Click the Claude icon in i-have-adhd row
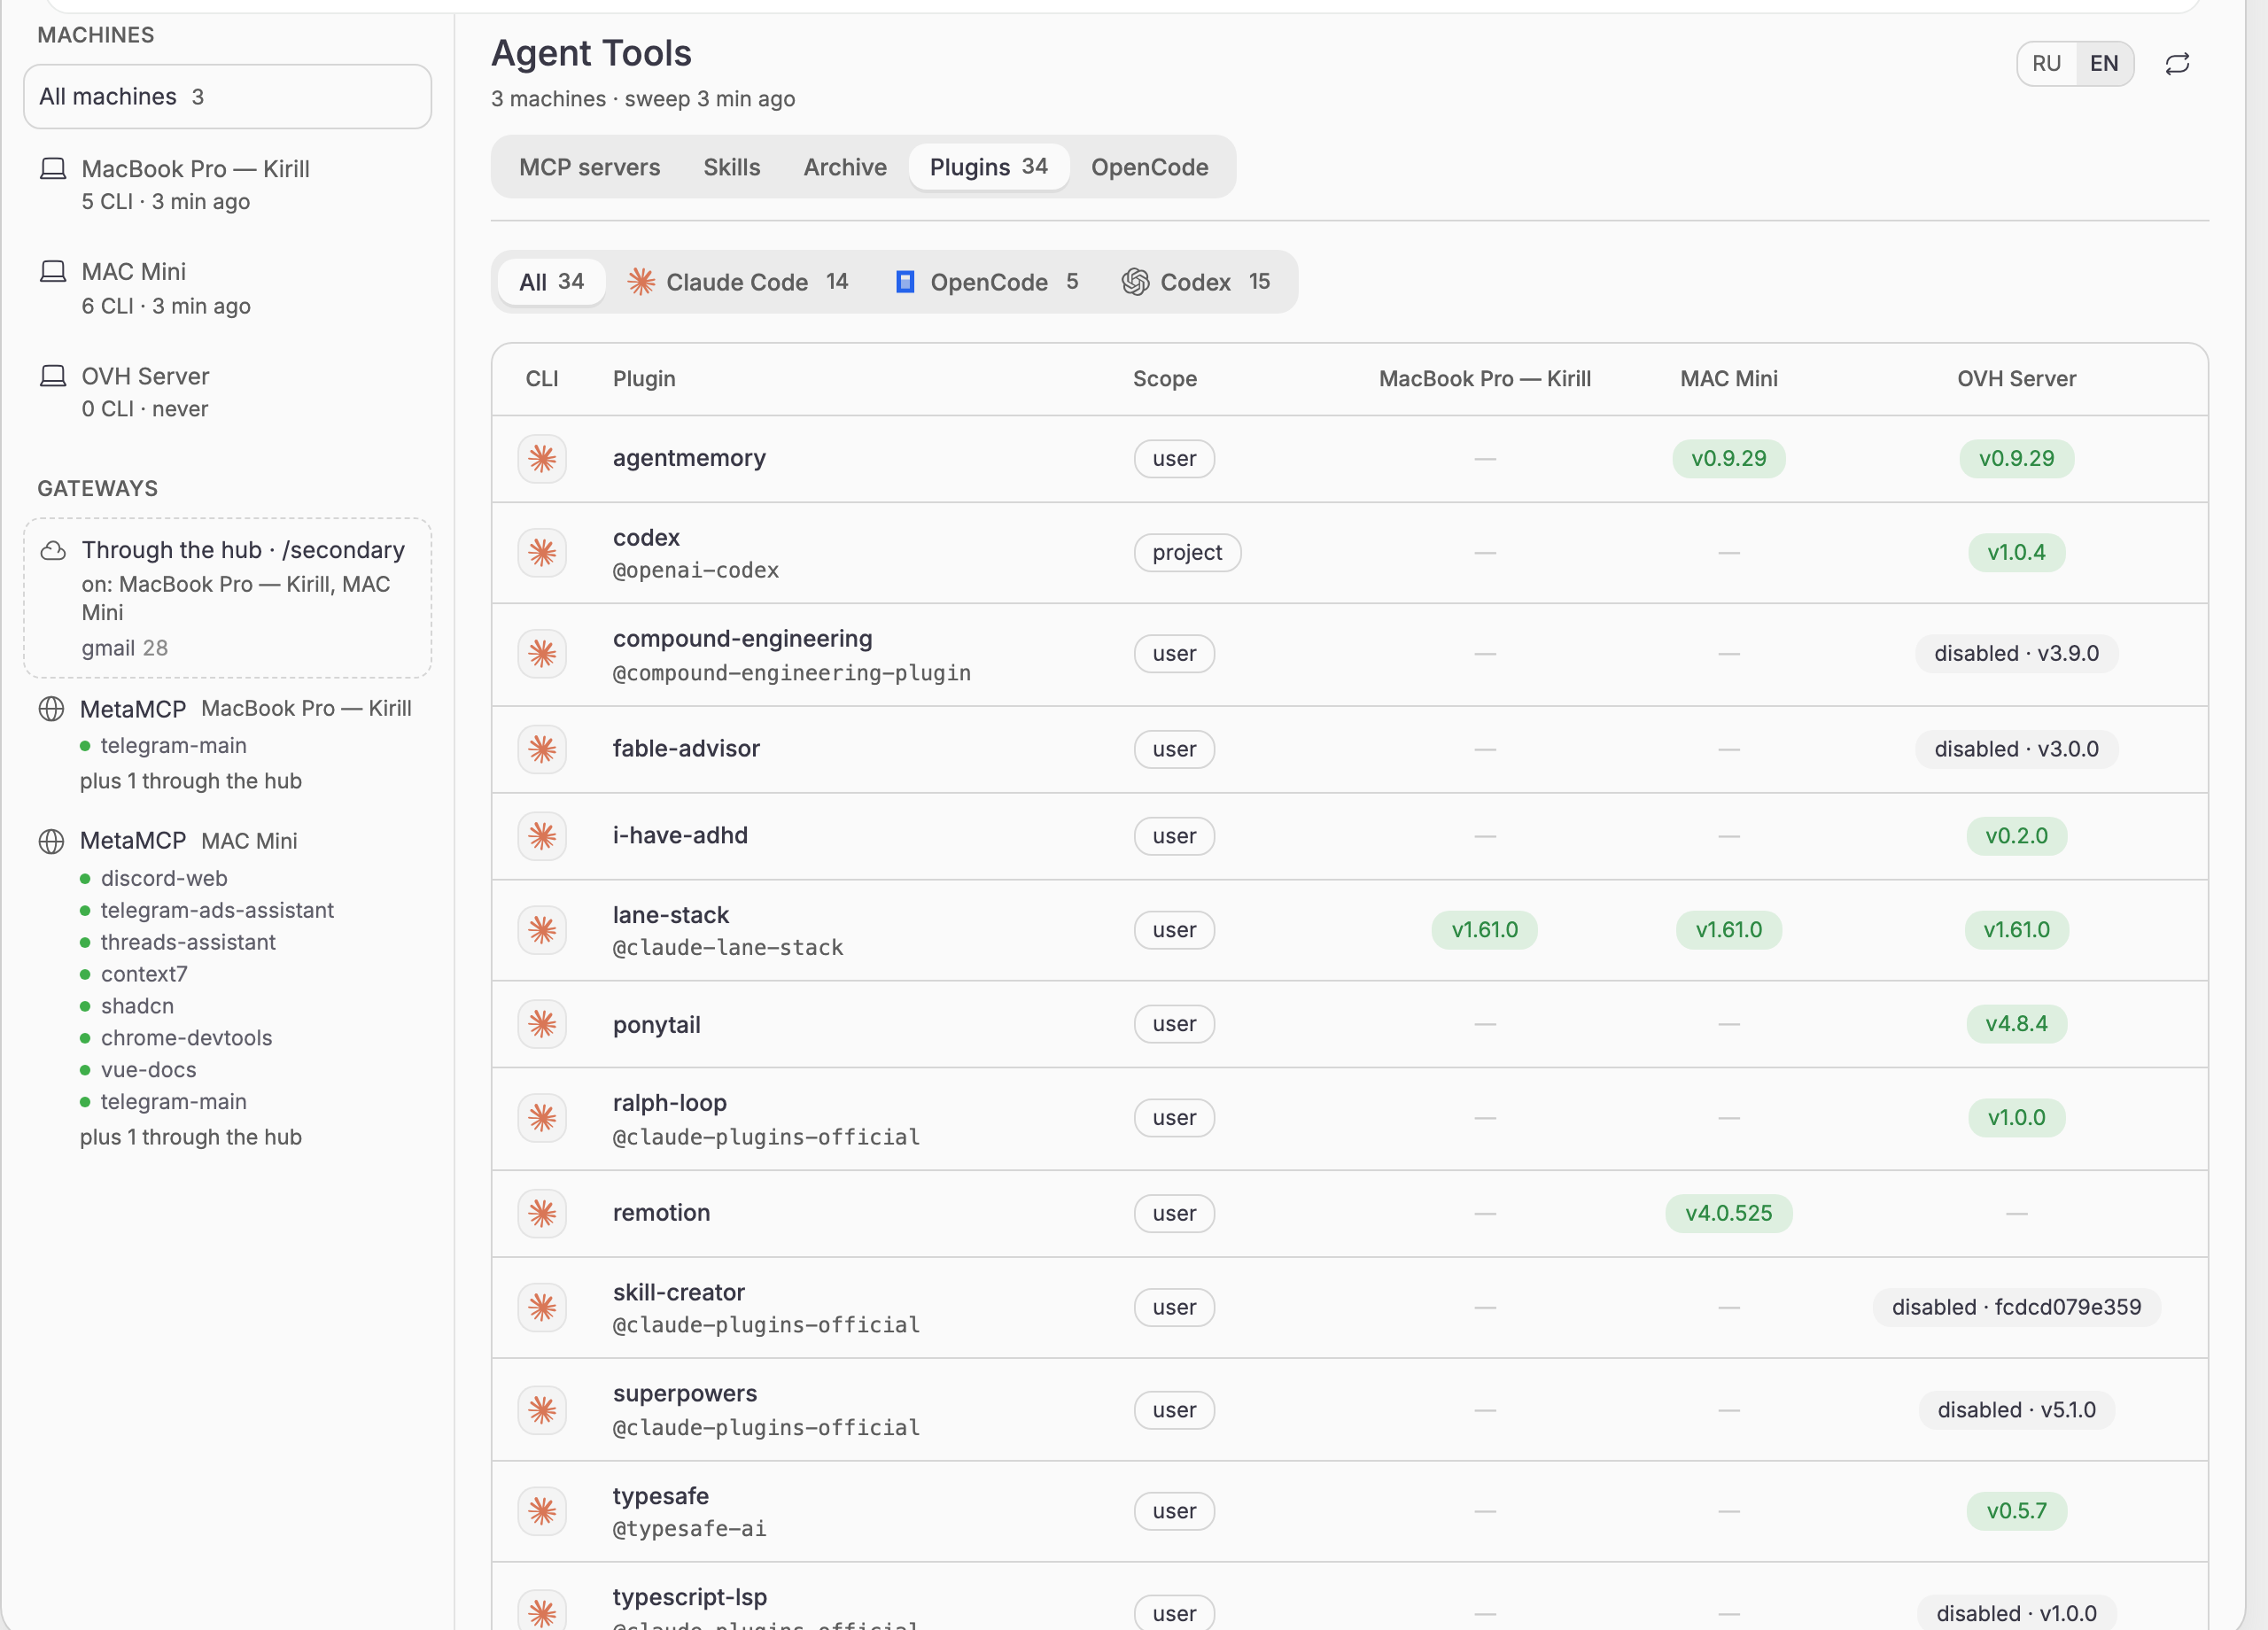The height and width of the screenshot is (1630, 2268). (542, 836)
